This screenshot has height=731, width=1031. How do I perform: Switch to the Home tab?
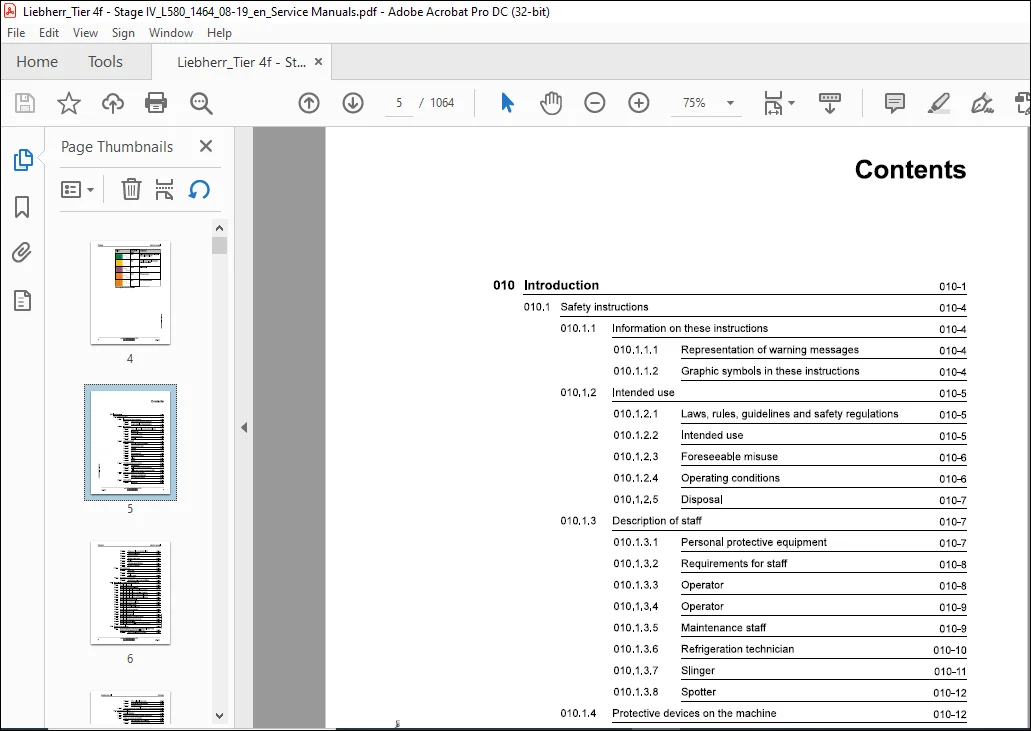tap(37, 62)
